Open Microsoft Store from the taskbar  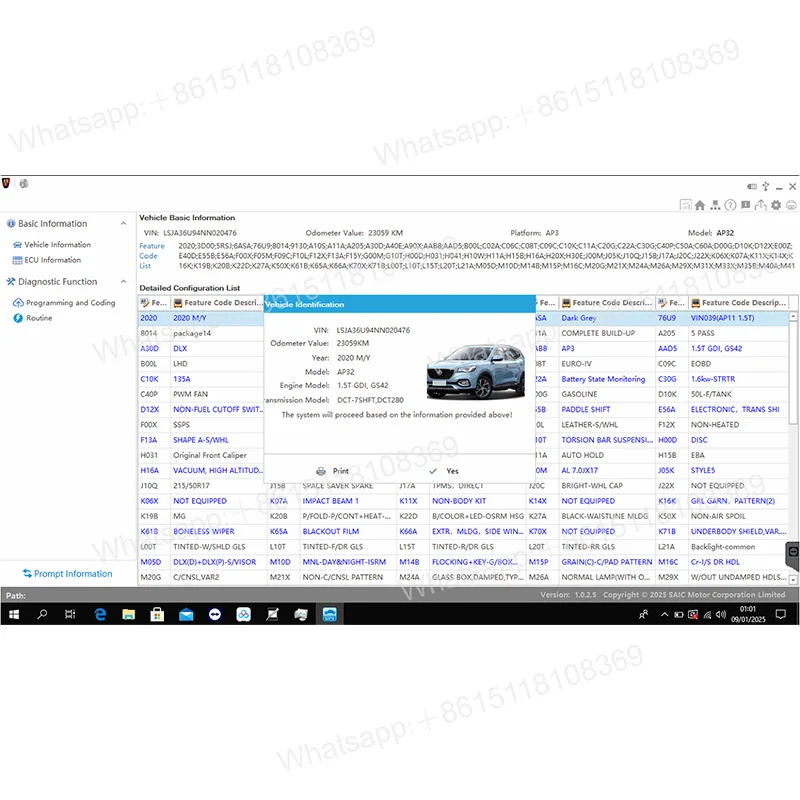coord(157,614)
